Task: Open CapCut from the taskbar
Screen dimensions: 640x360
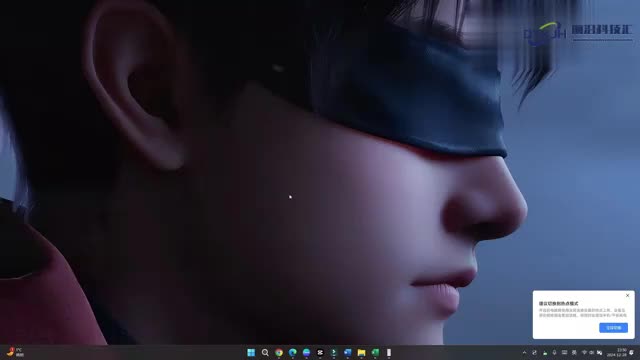Action: pos(320,352)
